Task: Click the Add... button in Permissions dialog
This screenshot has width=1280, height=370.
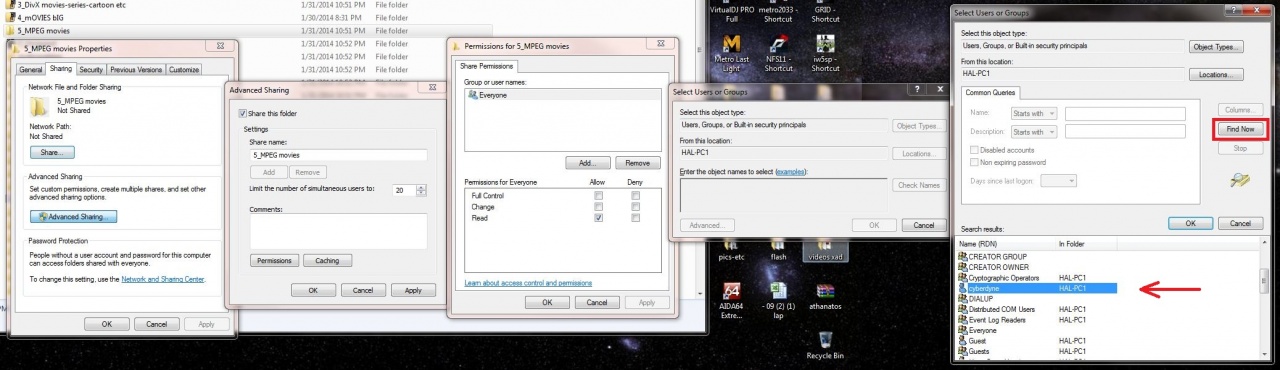Action: (x=587, y=163)
